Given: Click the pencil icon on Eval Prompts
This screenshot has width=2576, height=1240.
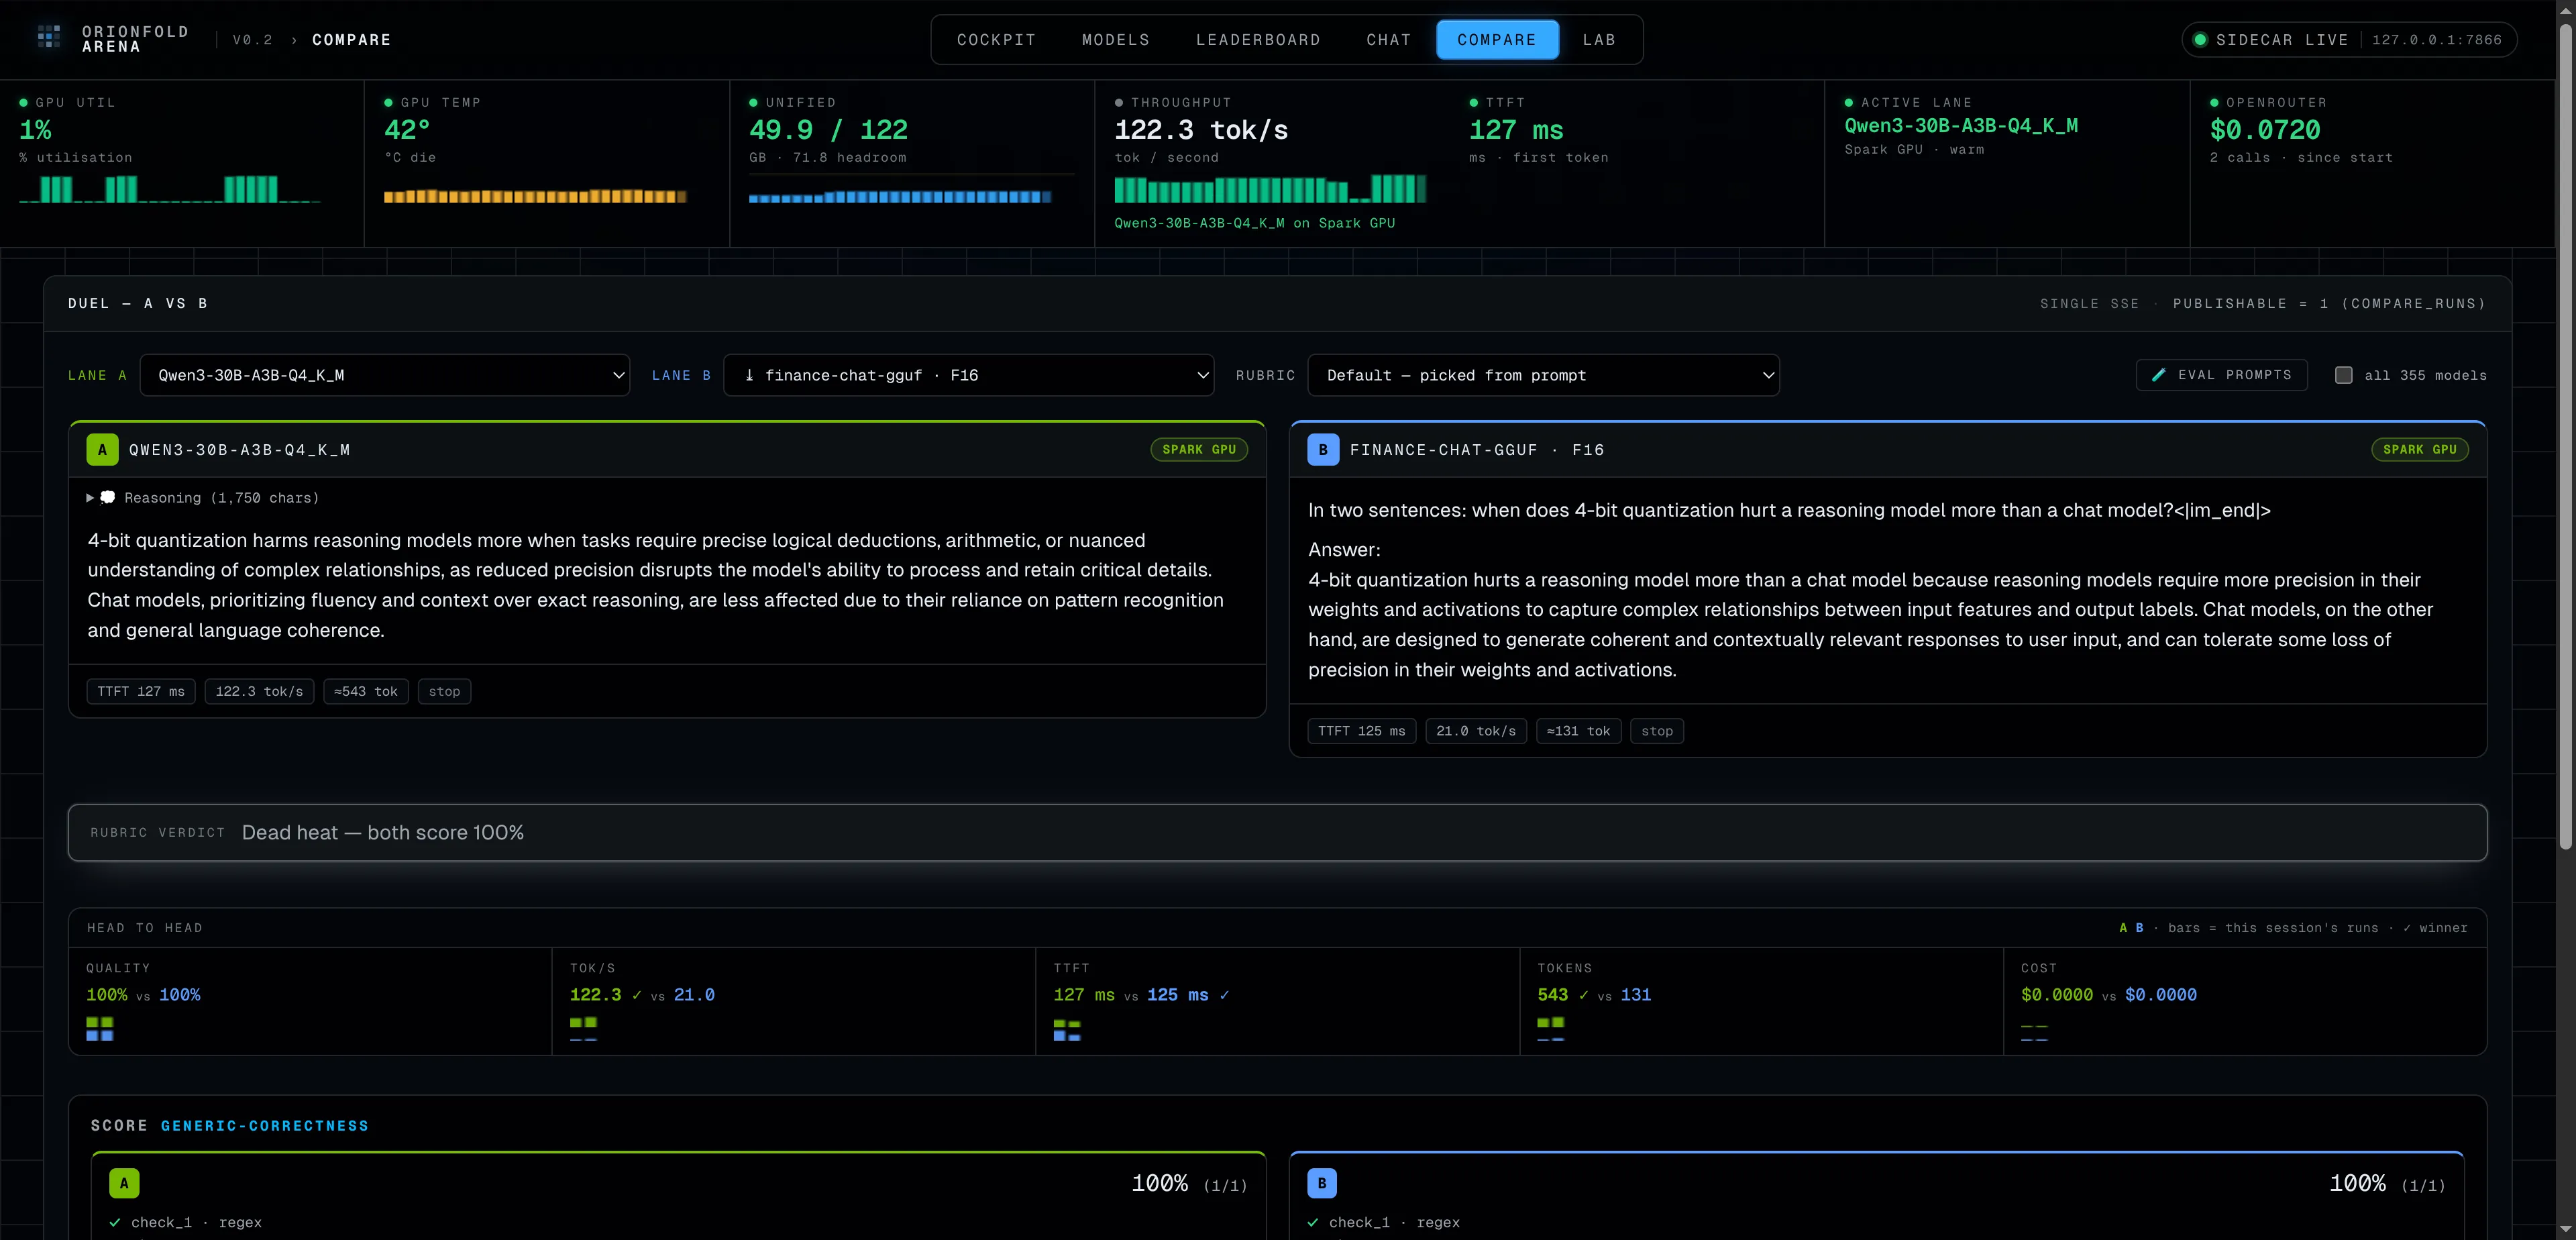Looking at the screenshot, I should 2158,375.
